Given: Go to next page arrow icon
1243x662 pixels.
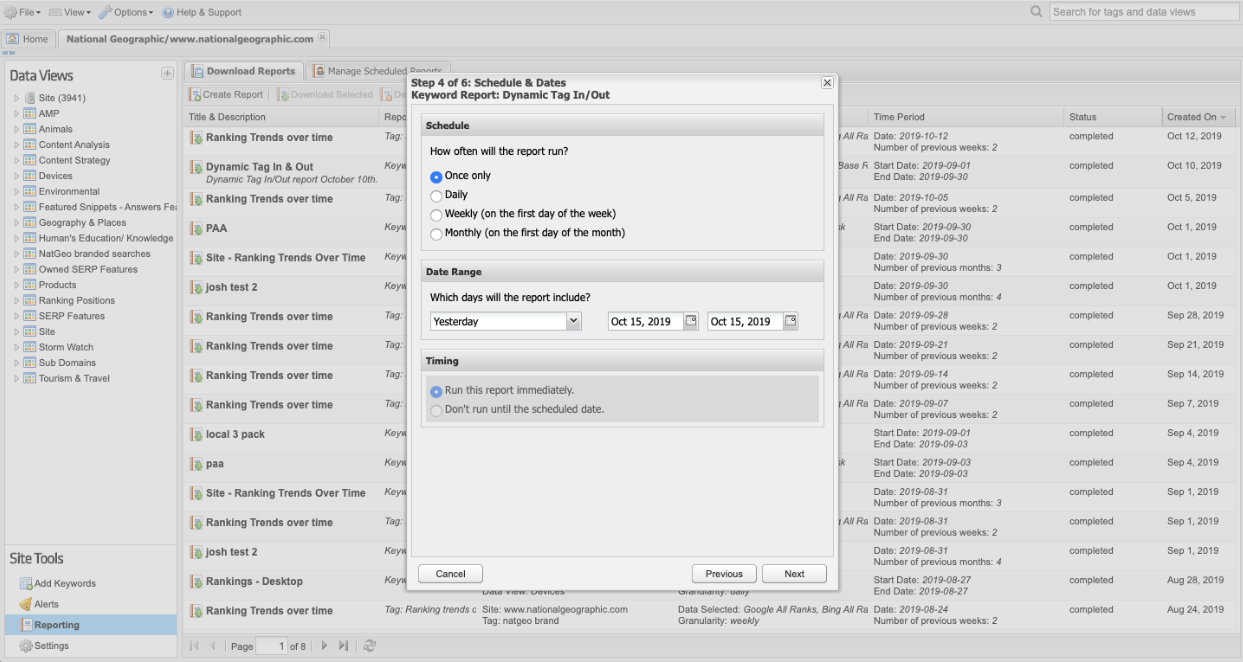Looking at the screenshot, I should click(x=323, y=646).
